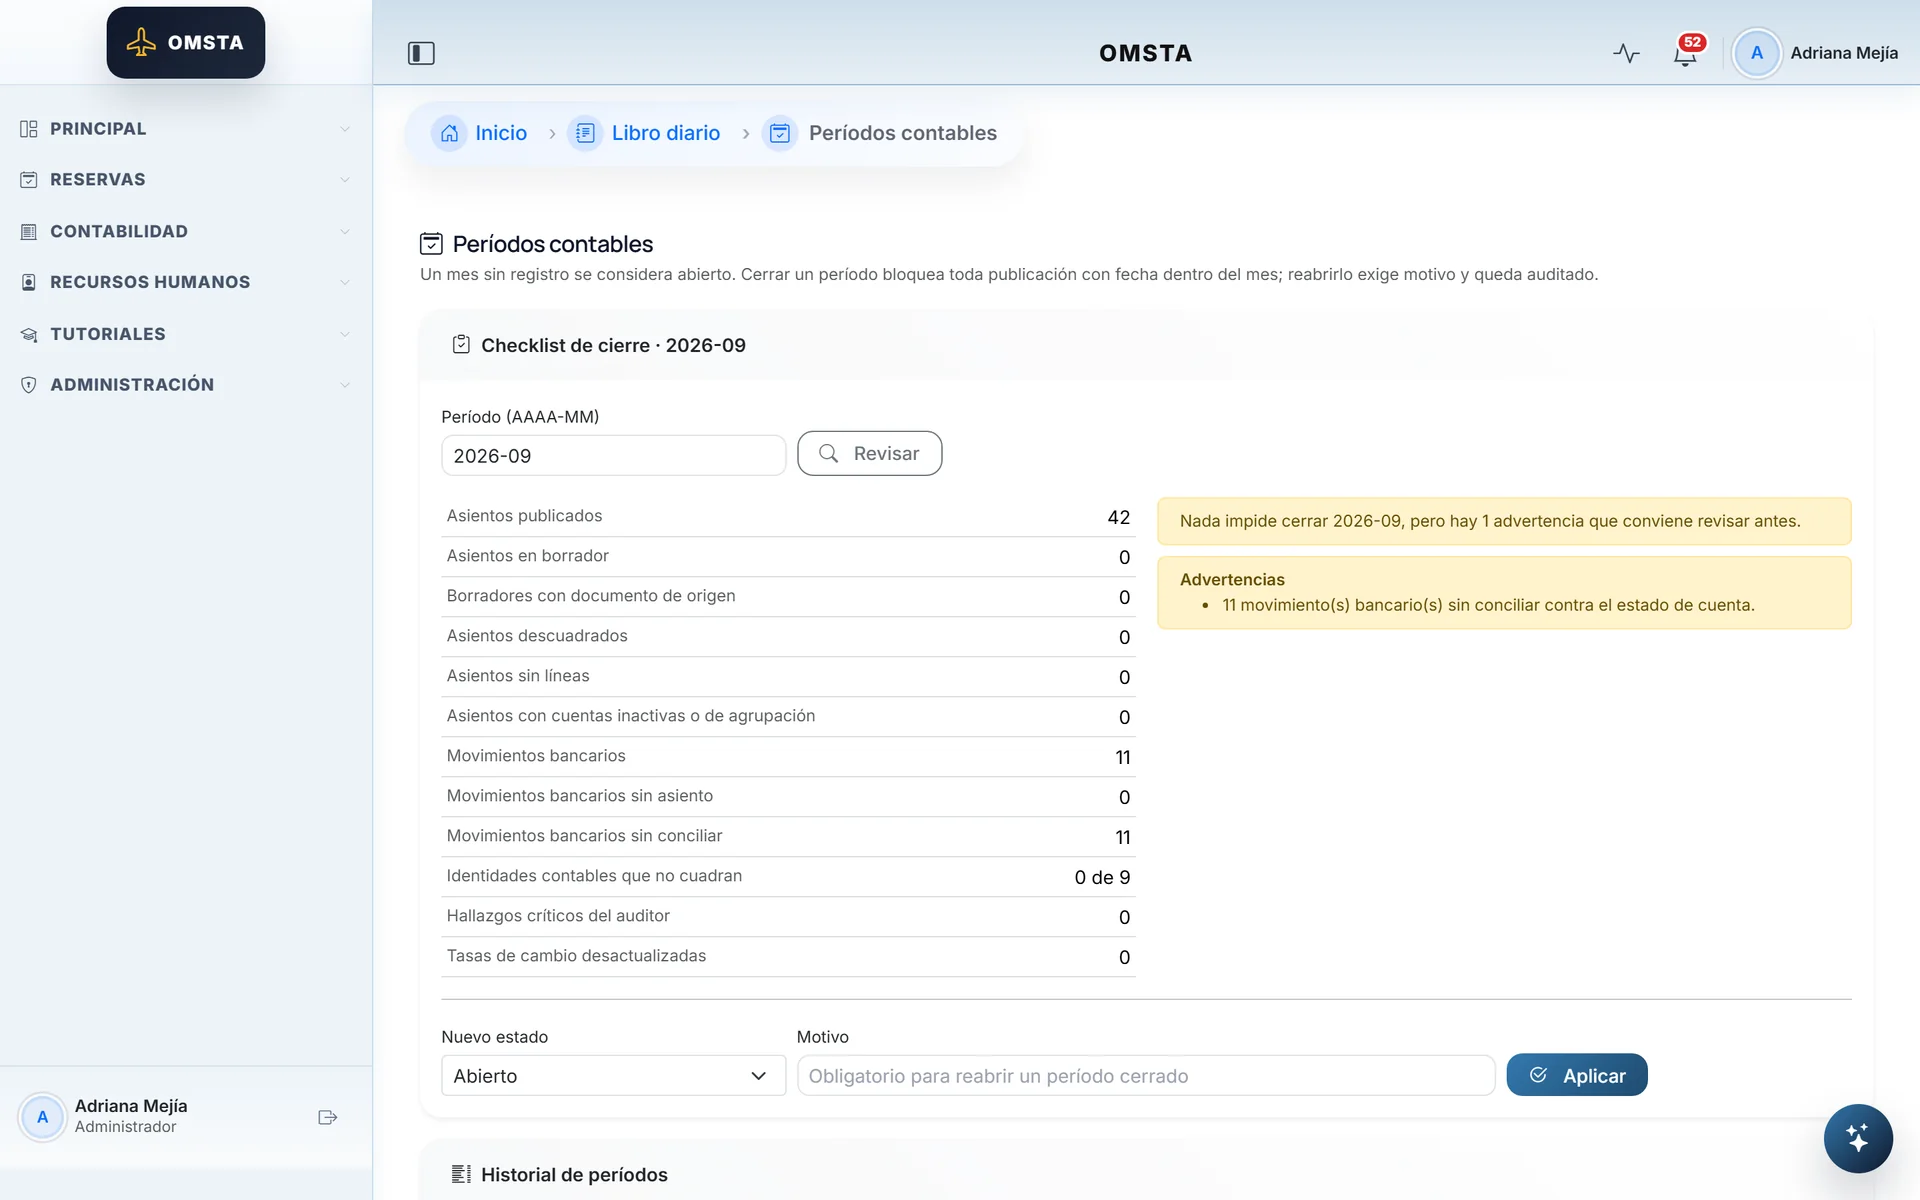The height and width of the screenshot is (1200, 1920).
Task: Click the TUTORIALES graduation cap icon
Action: pos(29,334)
